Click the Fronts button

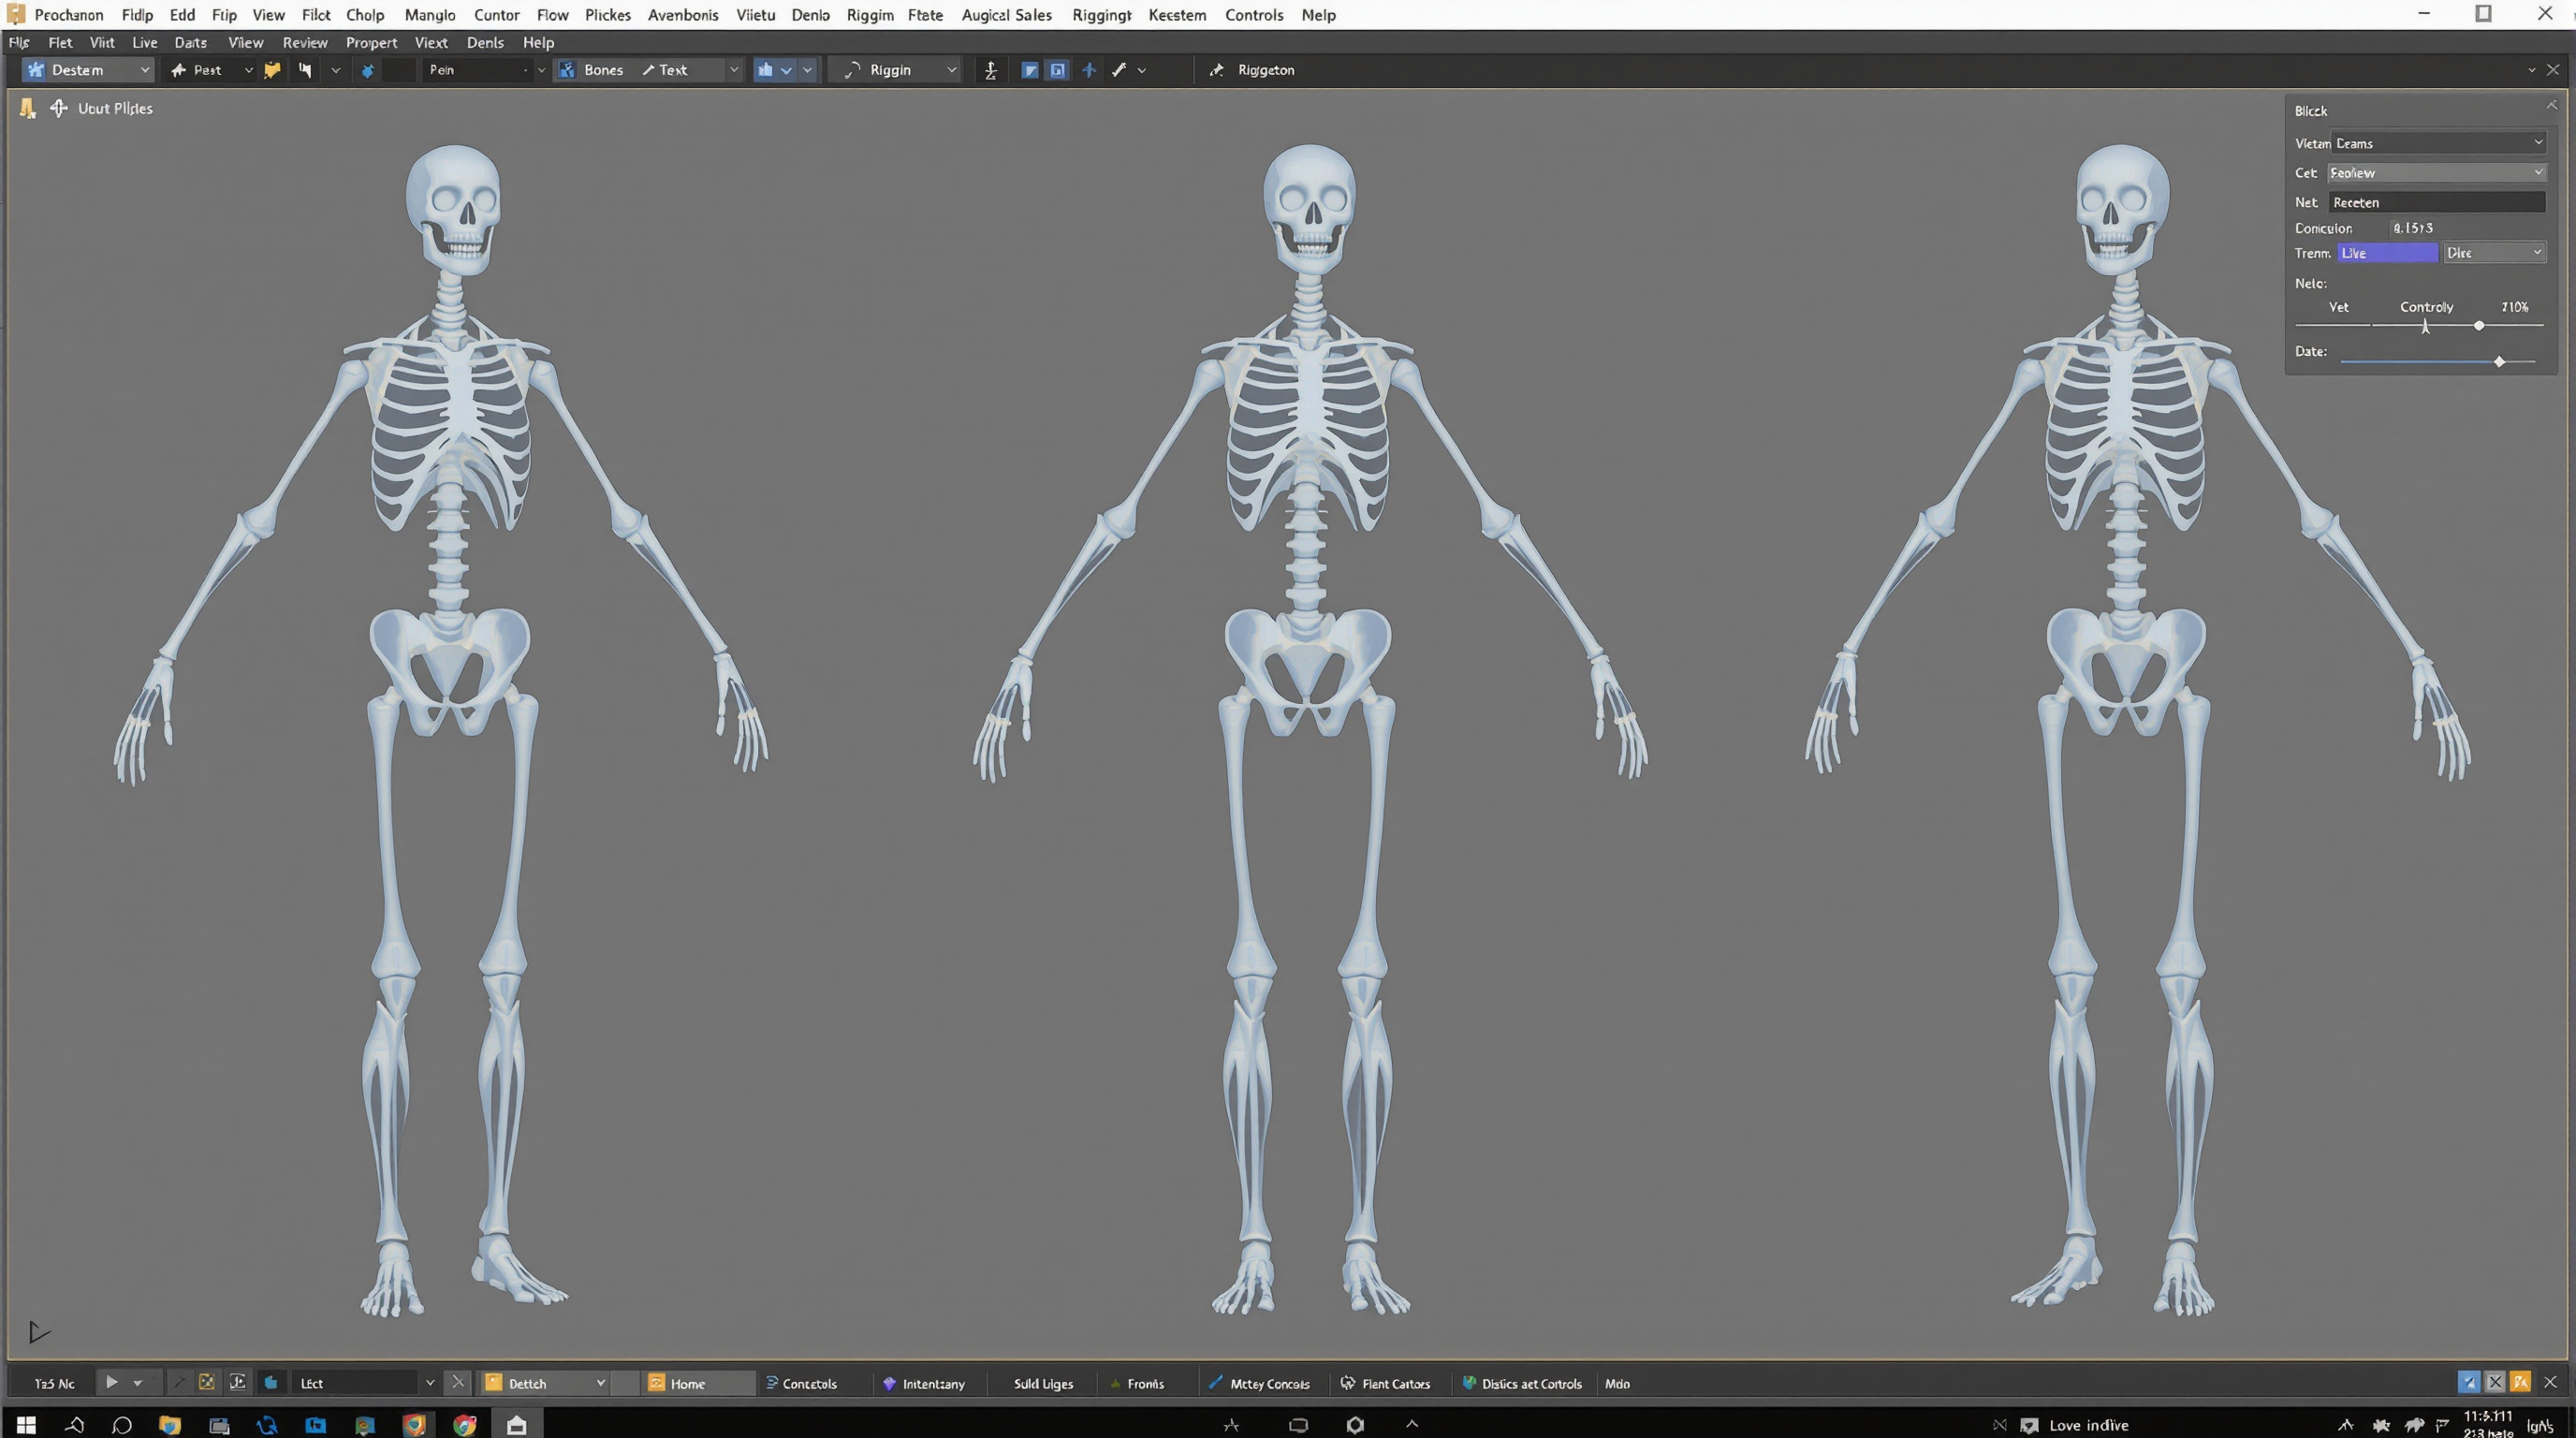[1137, 1383]
